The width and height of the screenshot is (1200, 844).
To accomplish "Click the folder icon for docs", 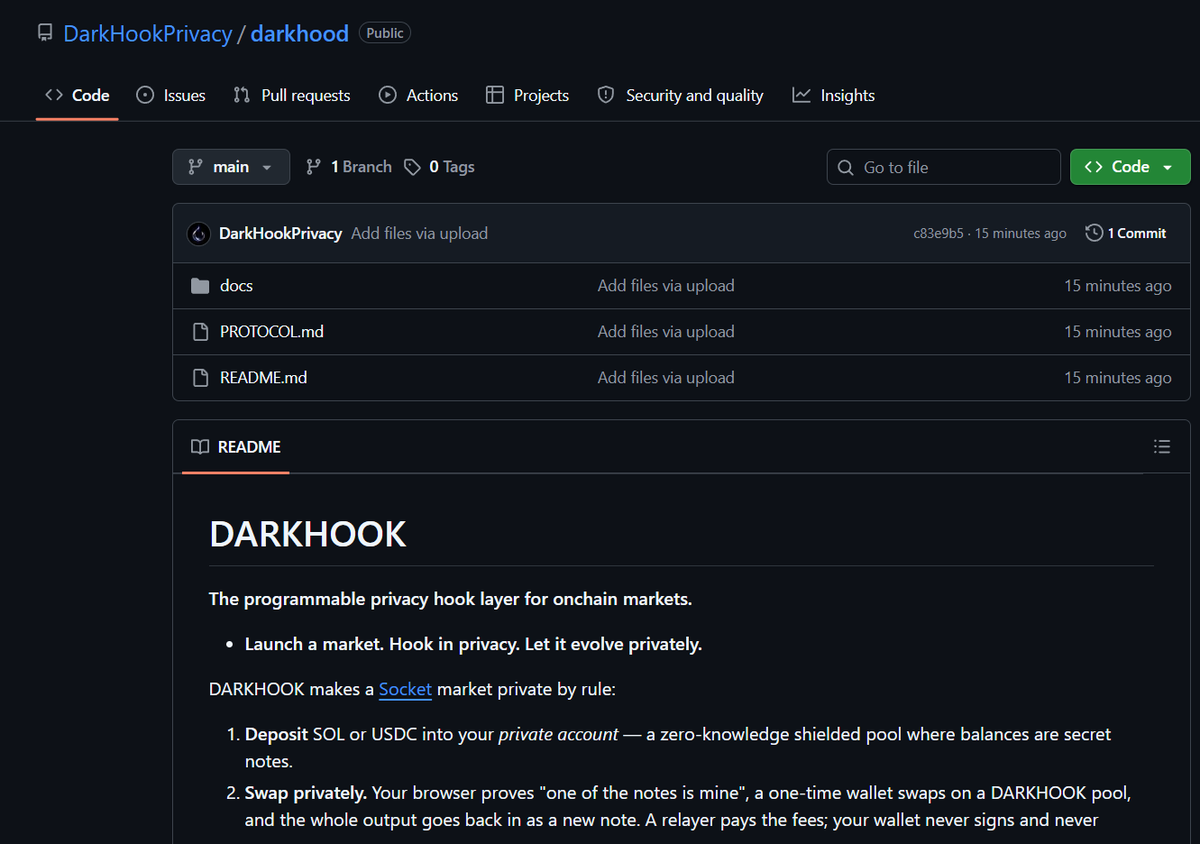I will (200, 286).
